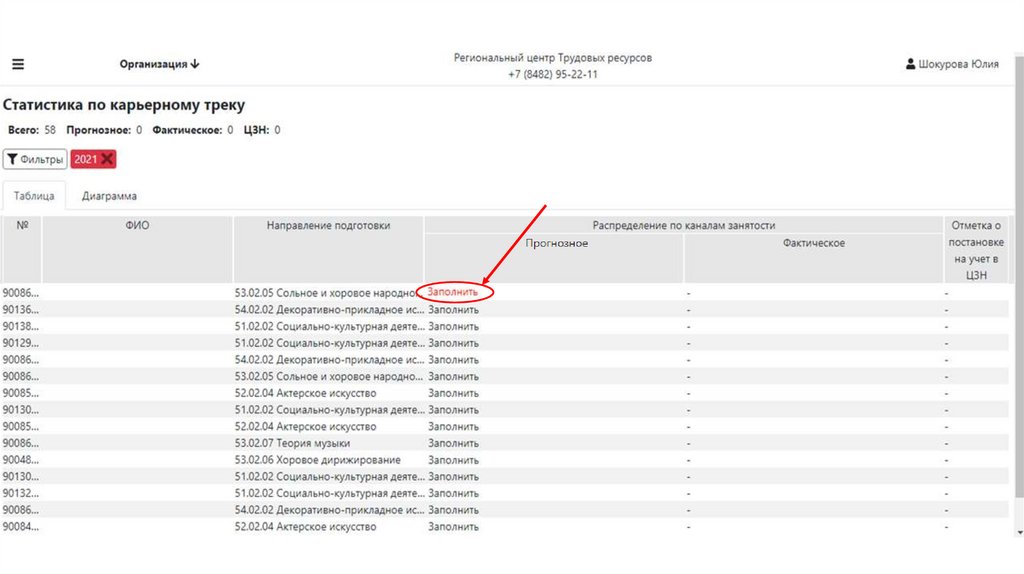Click the number cell 90084...
This screenshot has width=1024, height=574.
[21, 526]
